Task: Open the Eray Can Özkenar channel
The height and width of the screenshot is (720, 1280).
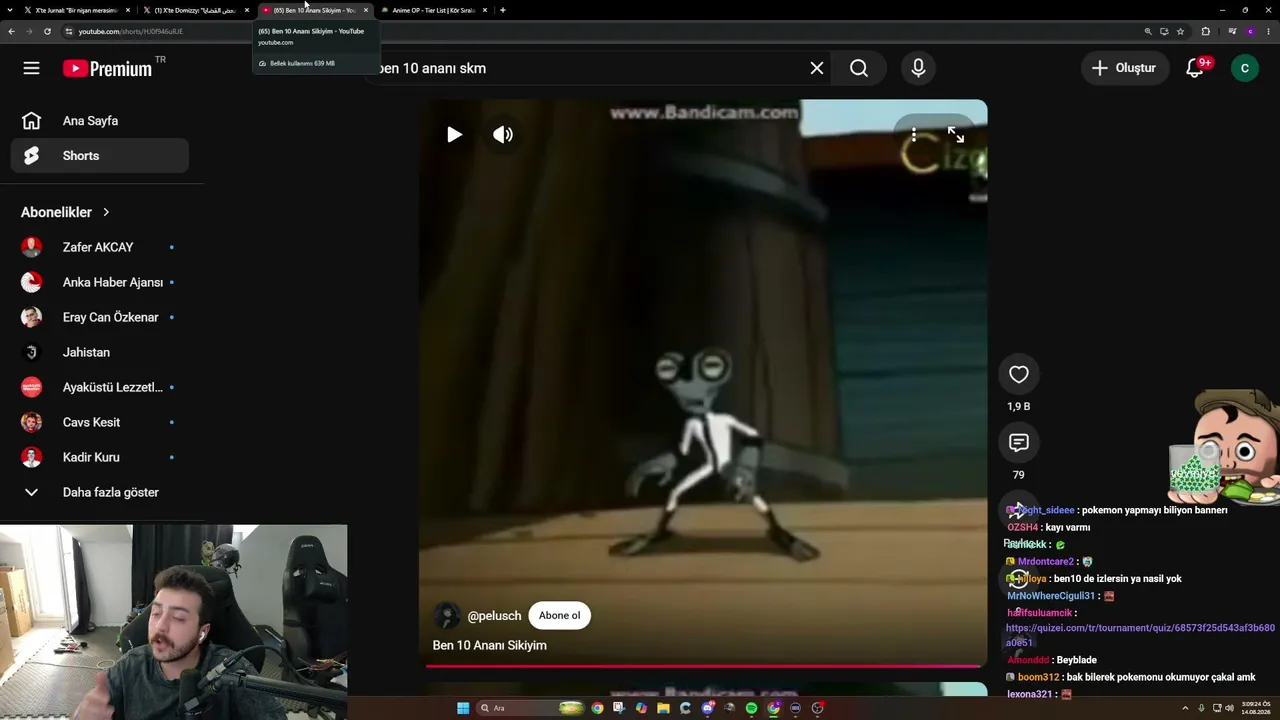Action: (99, 317)
